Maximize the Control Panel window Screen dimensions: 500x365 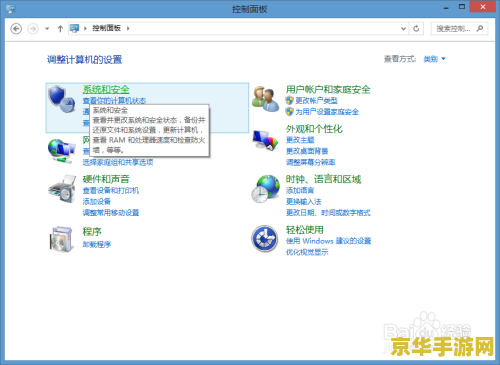click(462, 7)
